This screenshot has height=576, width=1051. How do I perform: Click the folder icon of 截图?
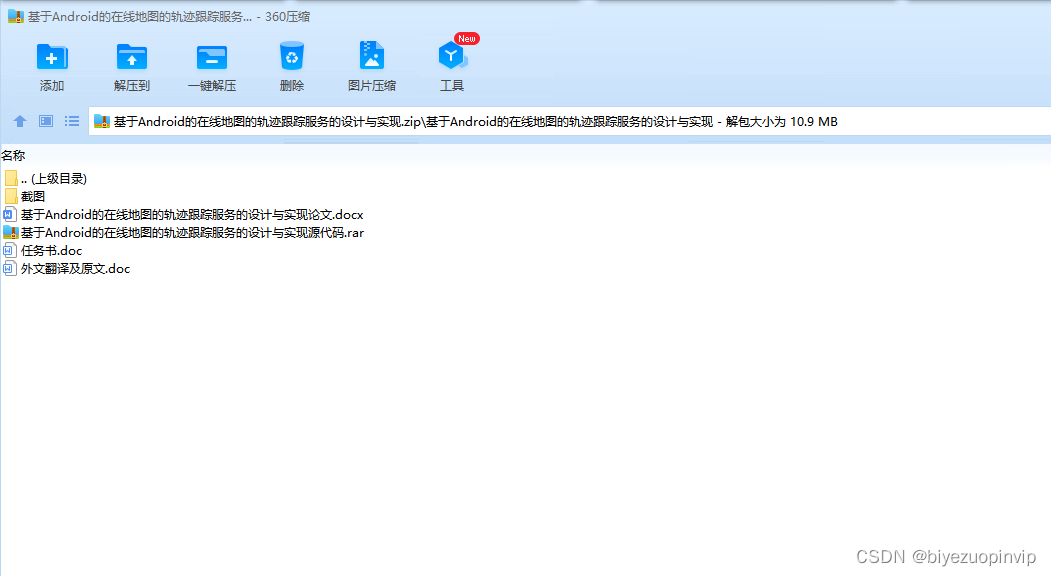pos(11,196)
